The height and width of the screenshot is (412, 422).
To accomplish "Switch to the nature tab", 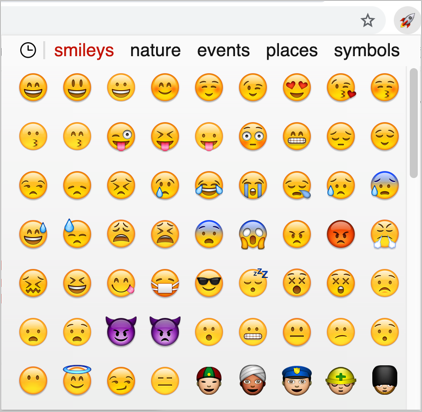I will 155,51.
